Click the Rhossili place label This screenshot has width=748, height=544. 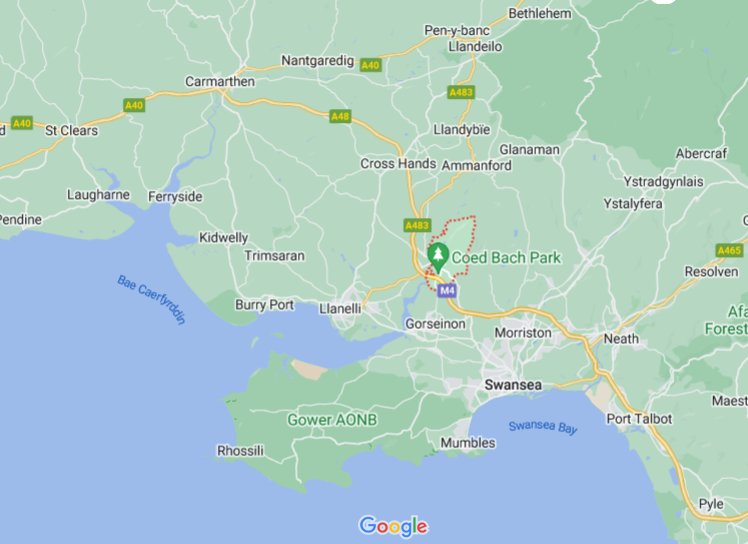click(x=240, y=451)
